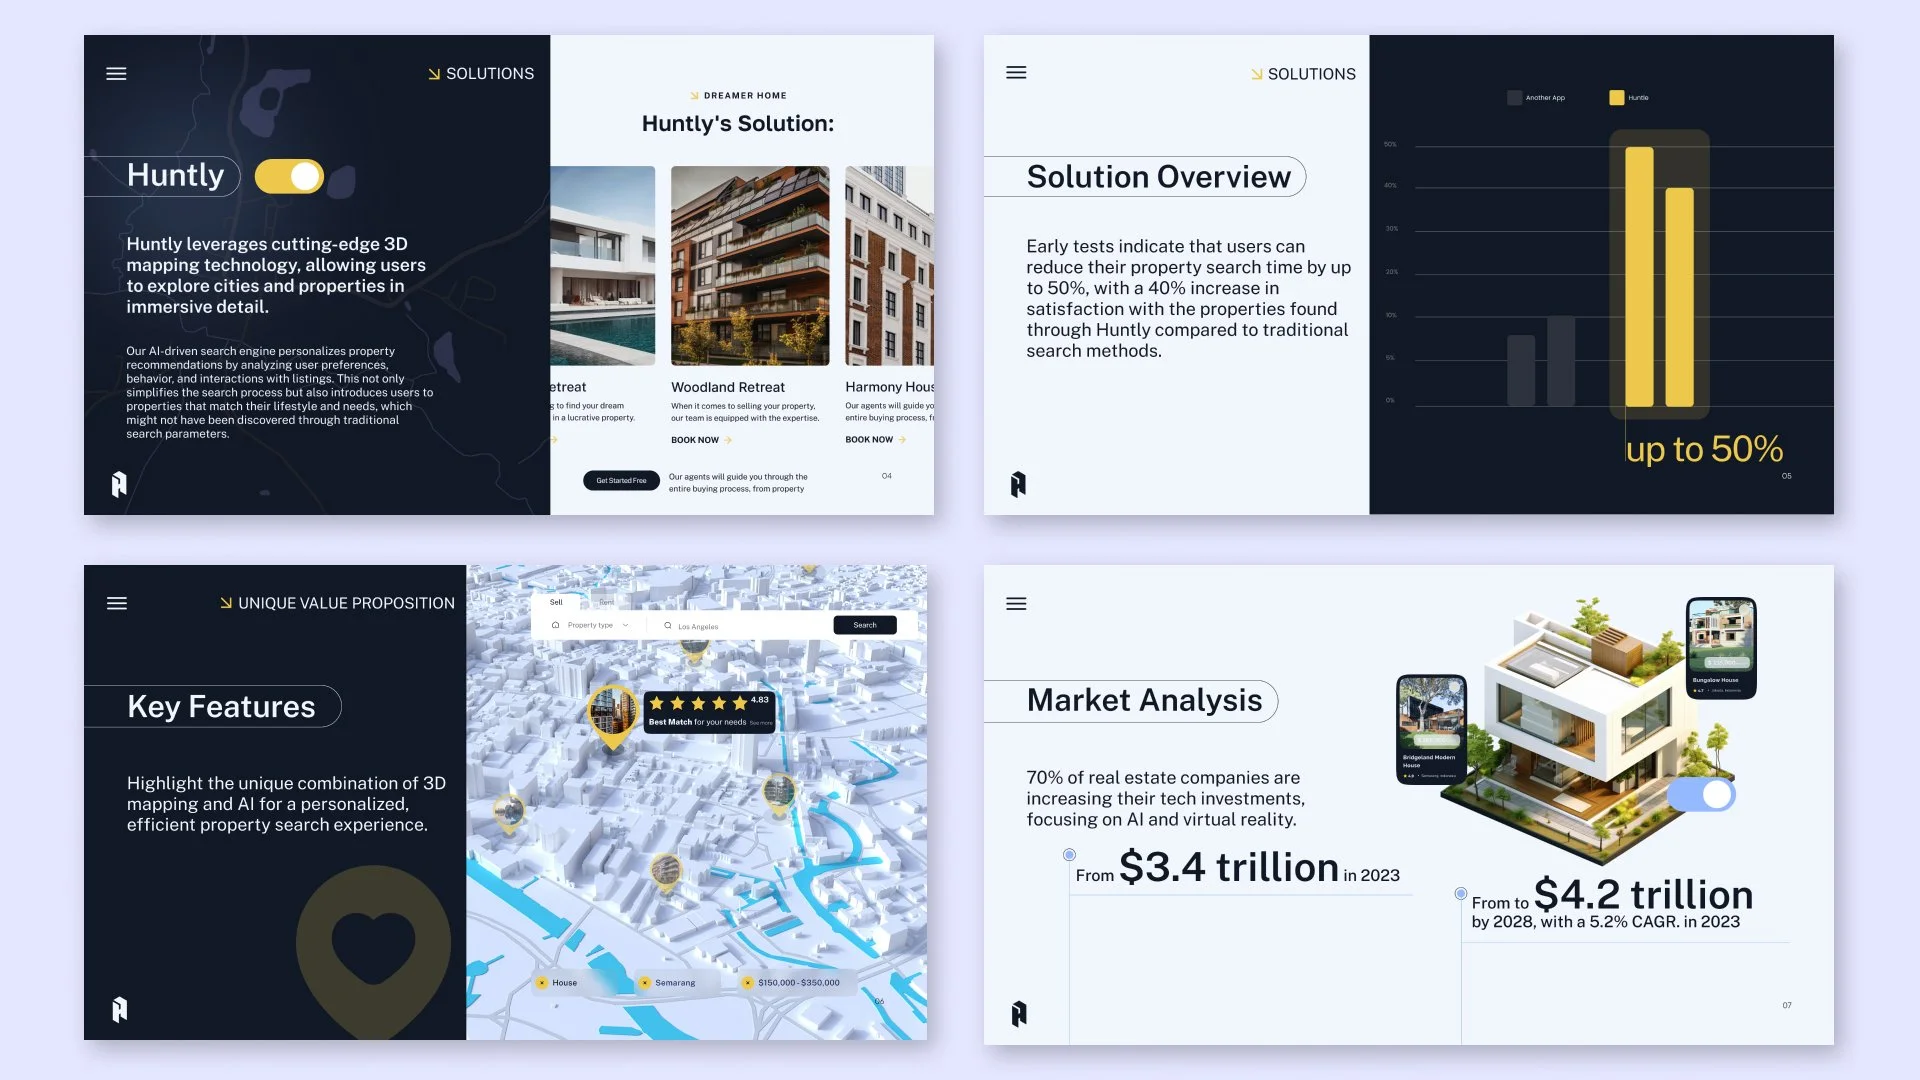Toggle the yellow Huntly switch off
Screen dimensions: 1920x1080
click(290, 177)
